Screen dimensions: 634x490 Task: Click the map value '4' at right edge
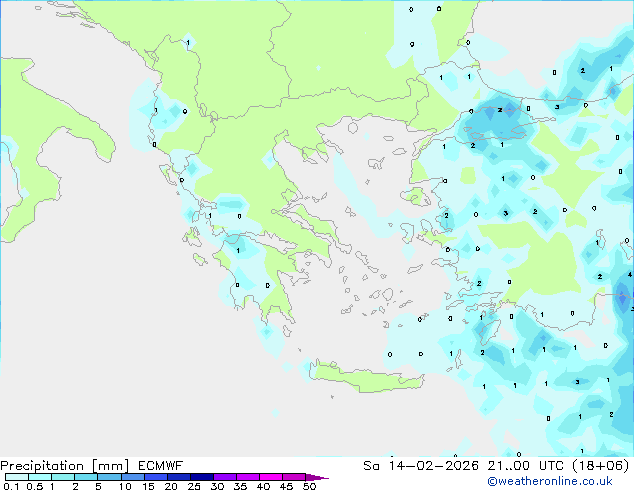pos(630,275)
